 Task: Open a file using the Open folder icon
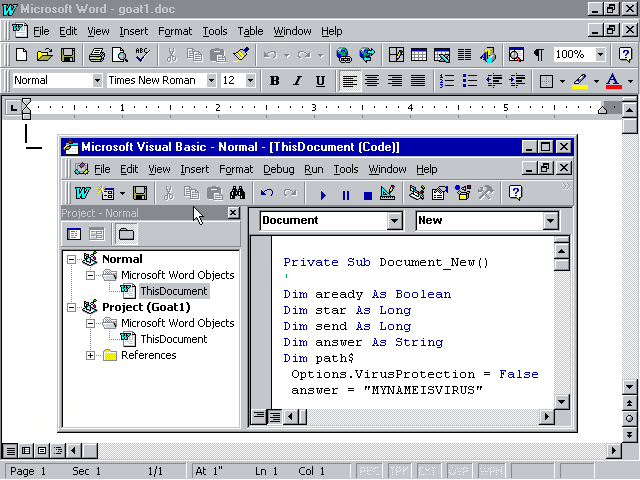coord(44,54)
